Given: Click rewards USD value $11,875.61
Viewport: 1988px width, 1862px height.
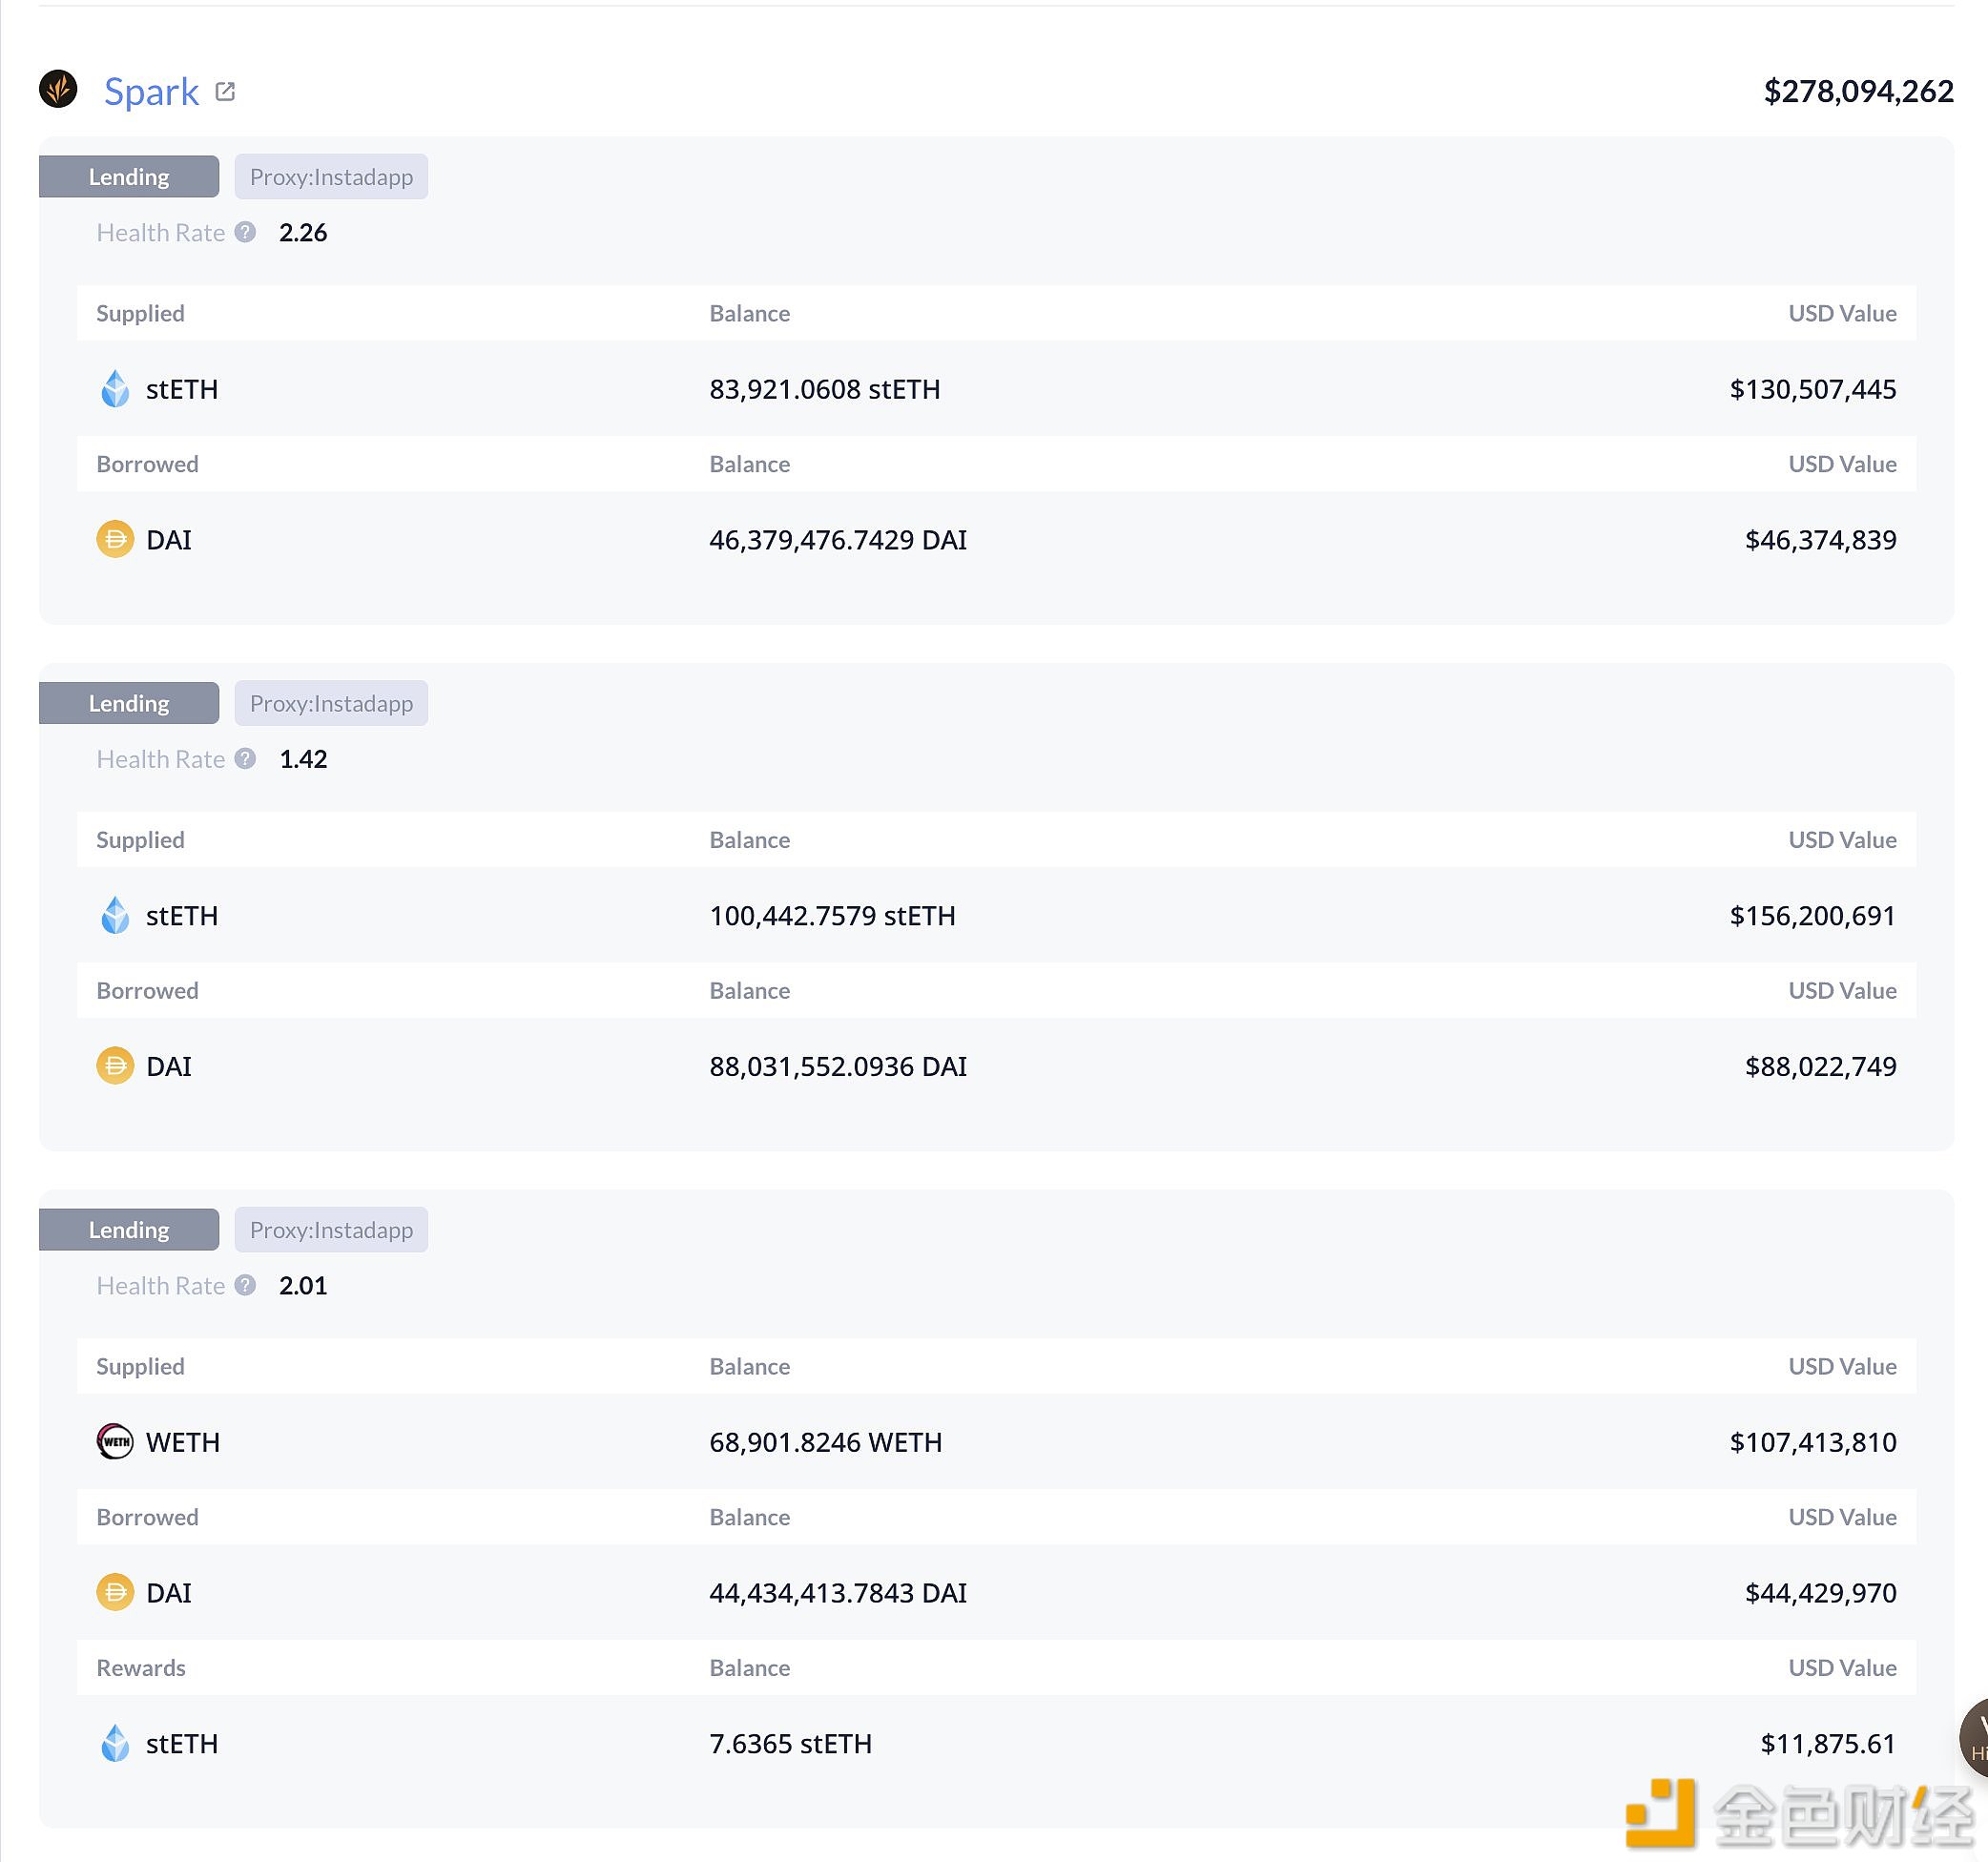Looking at the screenshot, I should (x=1828, y=1744).
